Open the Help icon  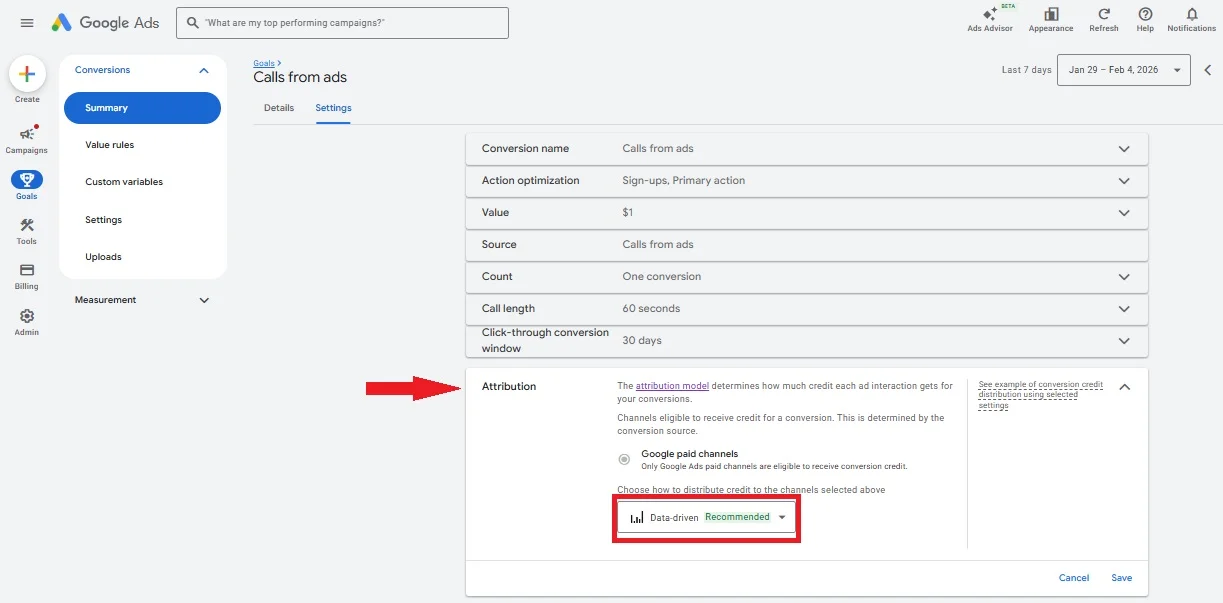(1144, 18)
